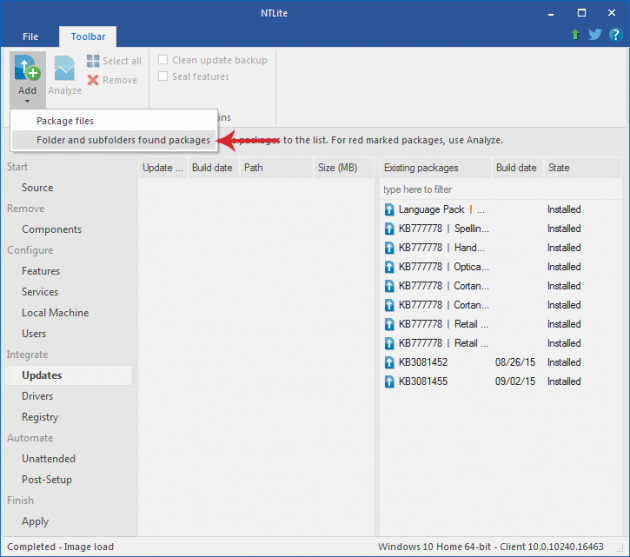
Task: Click the Add package icon
Action: point(27,68)
